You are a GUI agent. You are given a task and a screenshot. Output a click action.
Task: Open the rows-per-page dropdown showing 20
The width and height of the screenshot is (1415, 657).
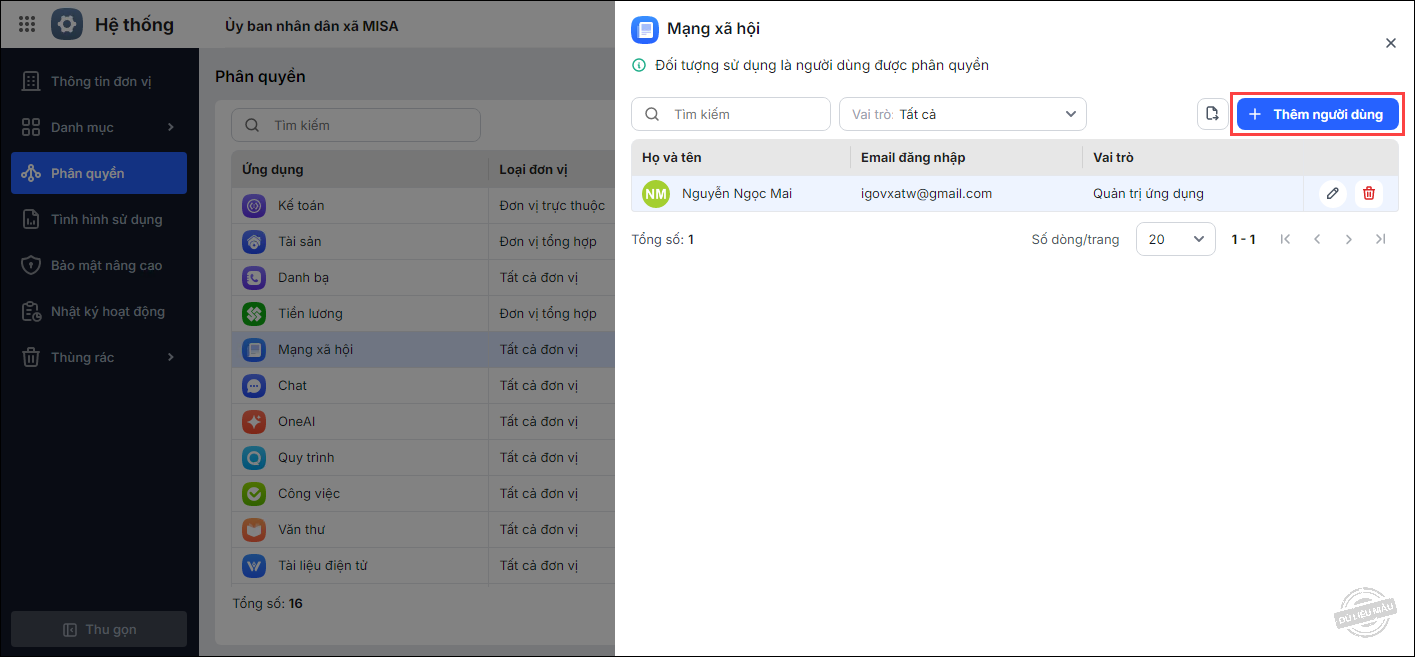pyautogui.click(x=1175, y=239)
